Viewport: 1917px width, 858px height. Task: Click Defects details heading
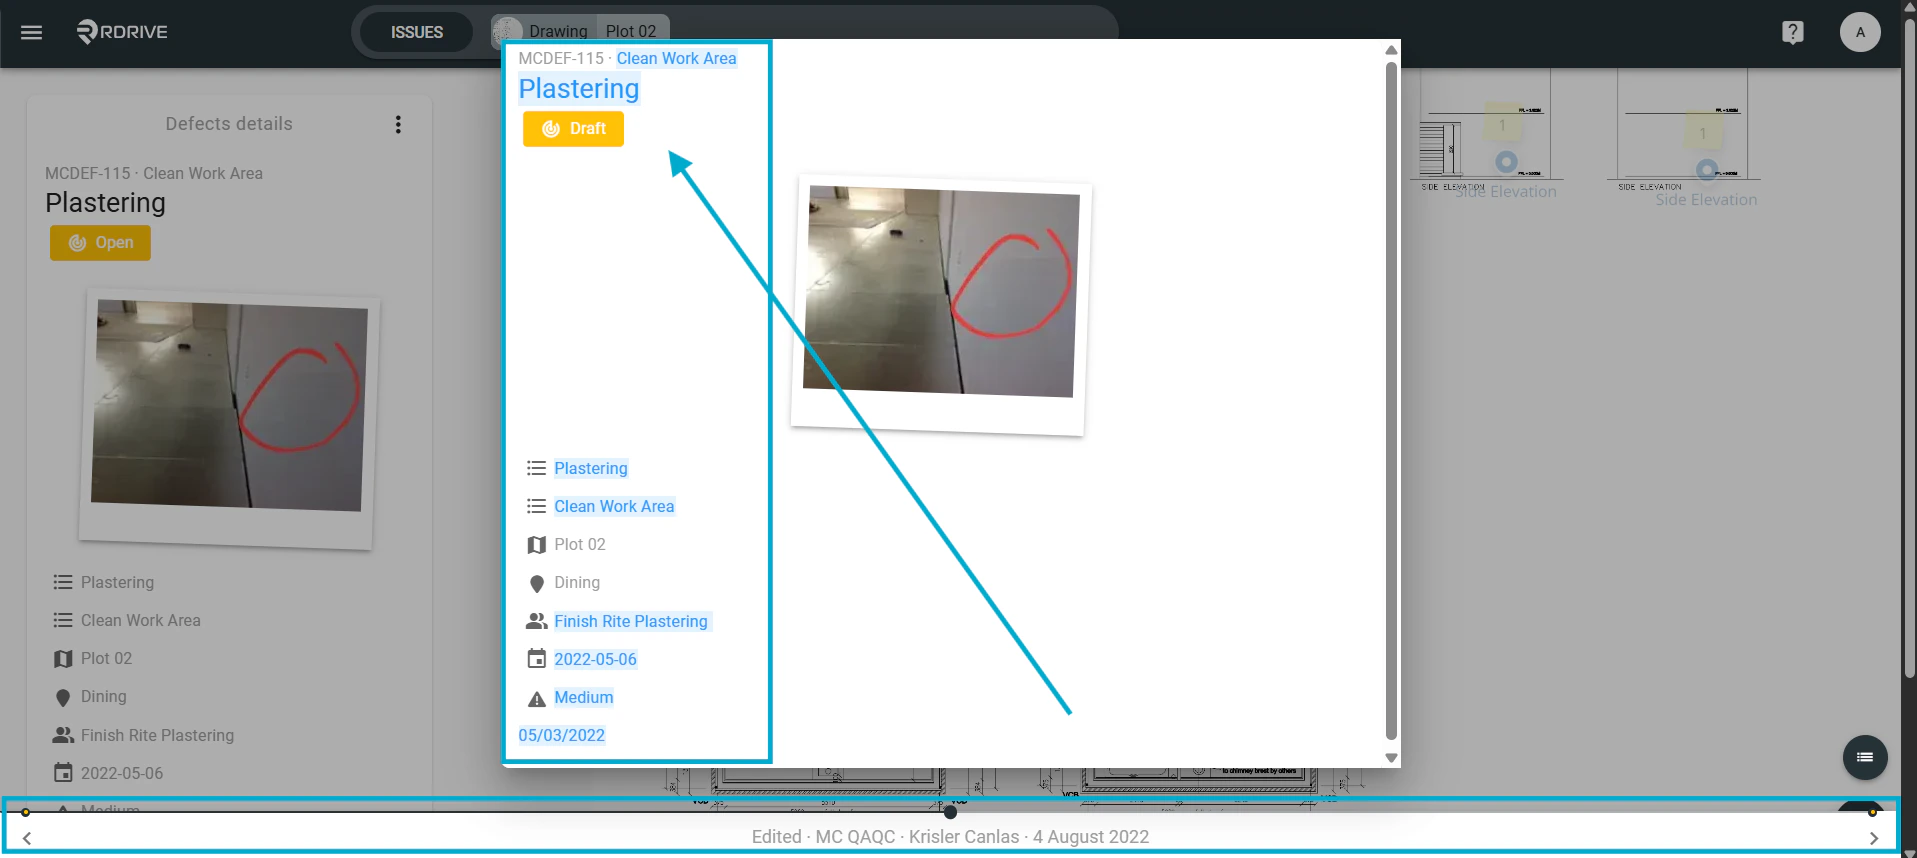coord(229,124)
